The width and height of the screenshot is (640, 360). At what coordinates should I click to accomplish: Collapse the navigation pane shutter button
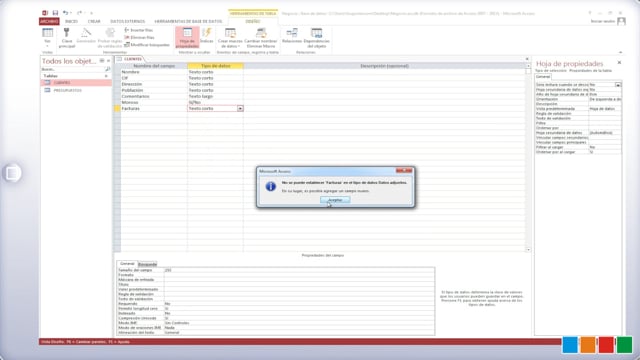[x=109, y=61]
